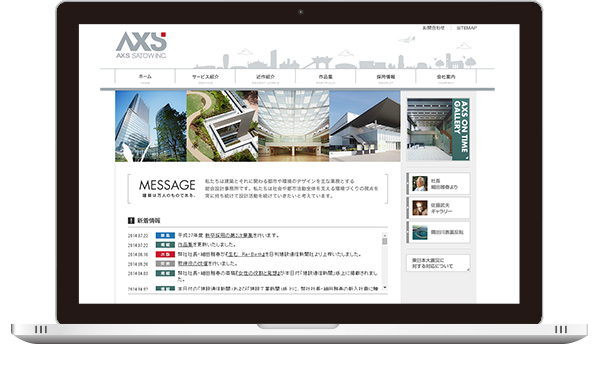The width and height of the screenshot is (600, 380).
Task: Open the president's message portrait banner
Action: (438, 184)
